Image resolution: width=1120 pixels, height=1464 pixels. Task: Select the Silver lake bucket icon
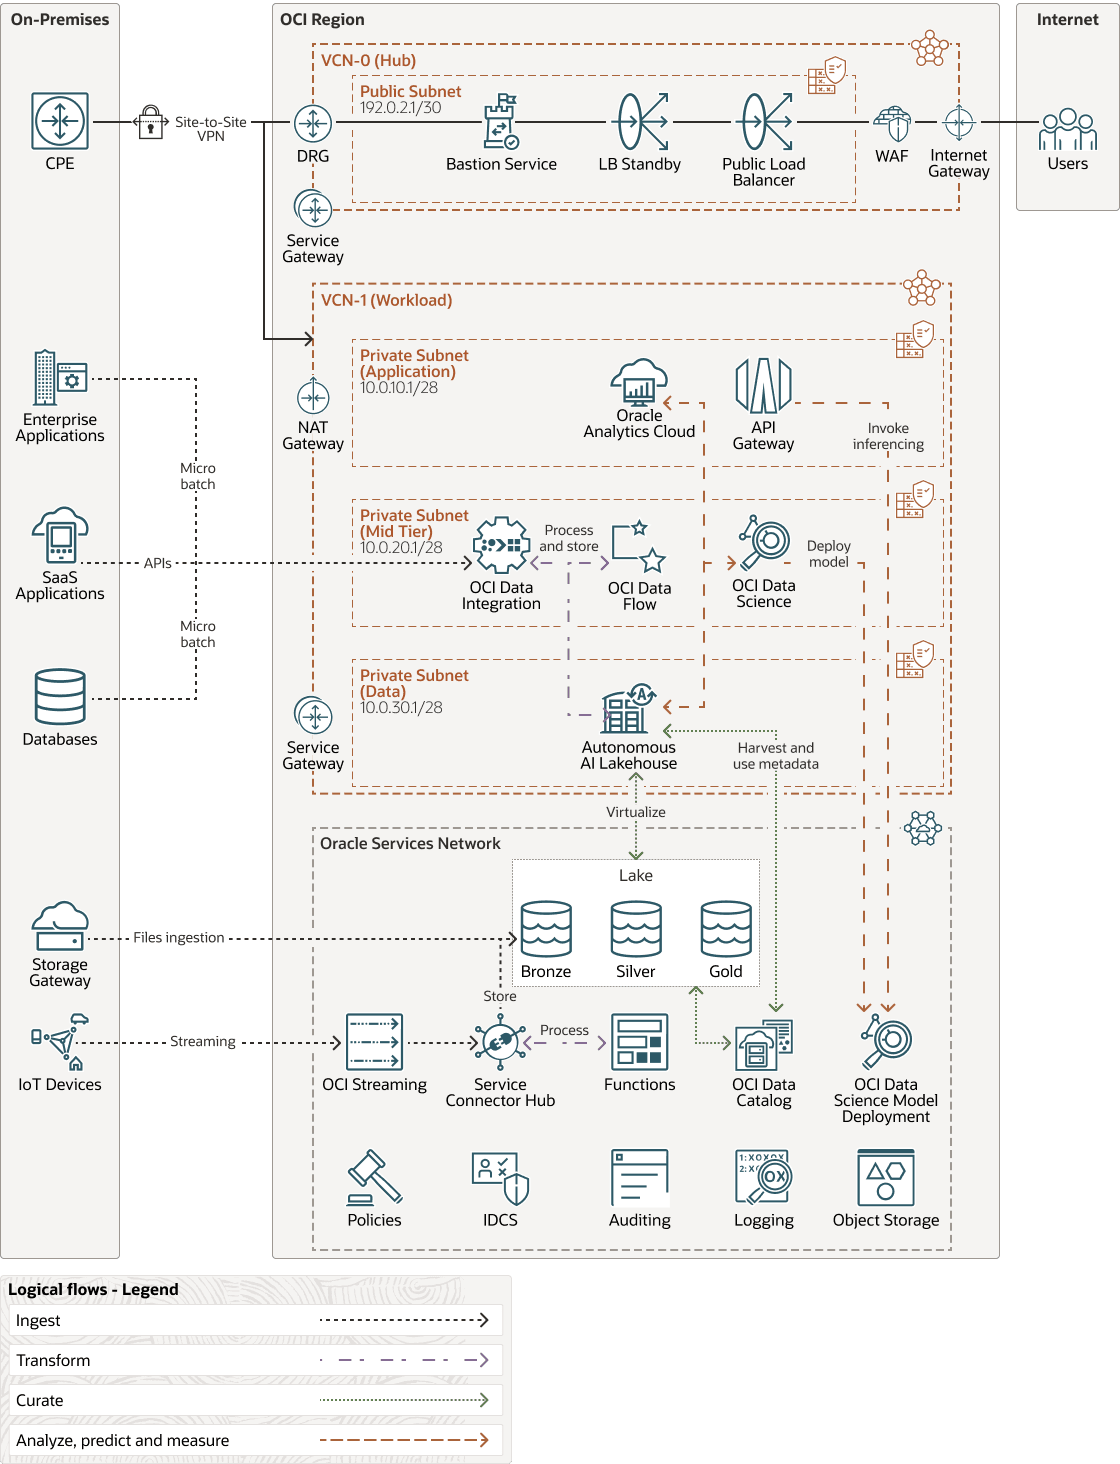coord(636,929)
